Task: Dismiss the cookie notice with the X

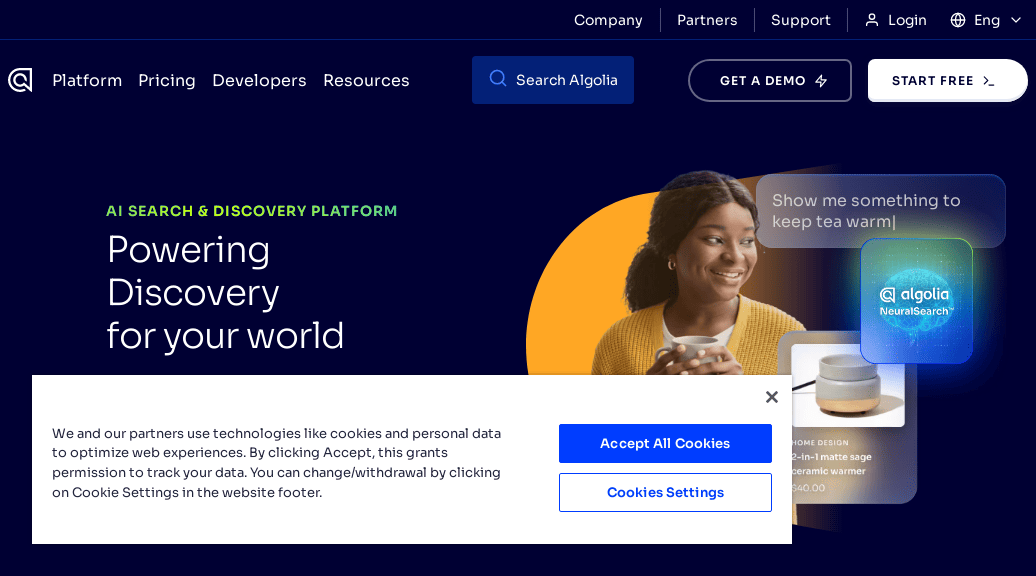Action: (771, 397)
